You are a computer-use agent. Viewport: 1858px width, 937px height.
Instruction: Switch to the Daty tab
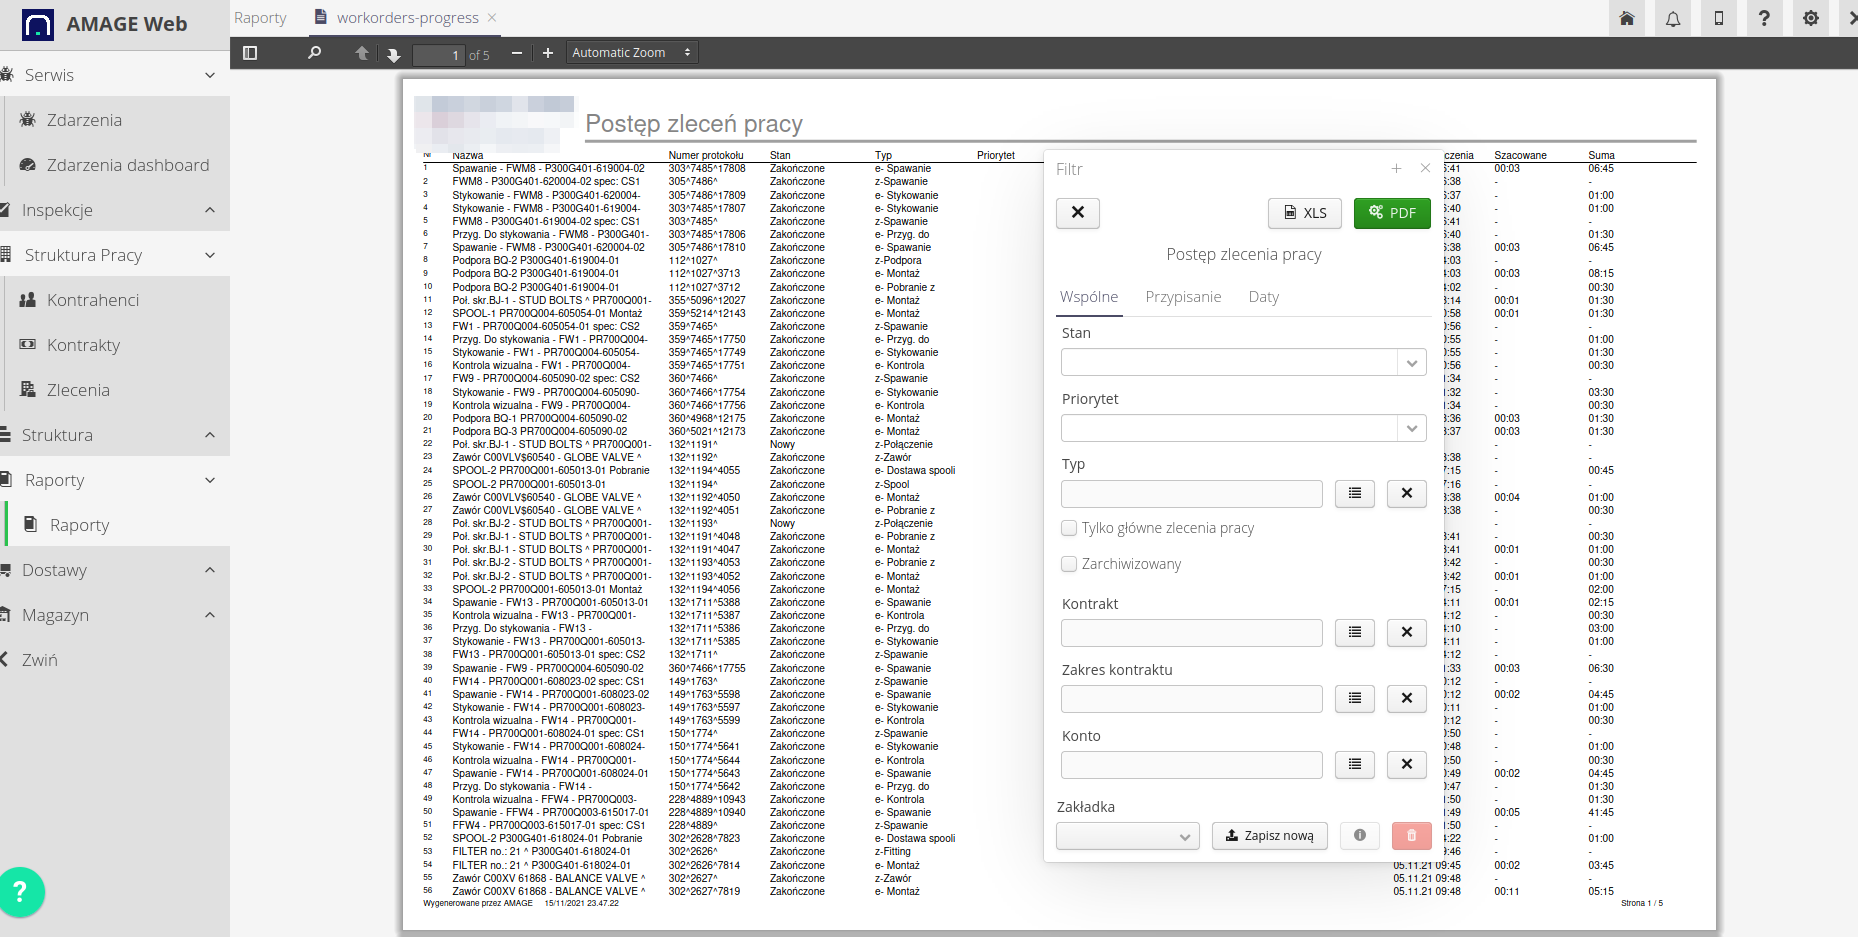[1263, 297]
